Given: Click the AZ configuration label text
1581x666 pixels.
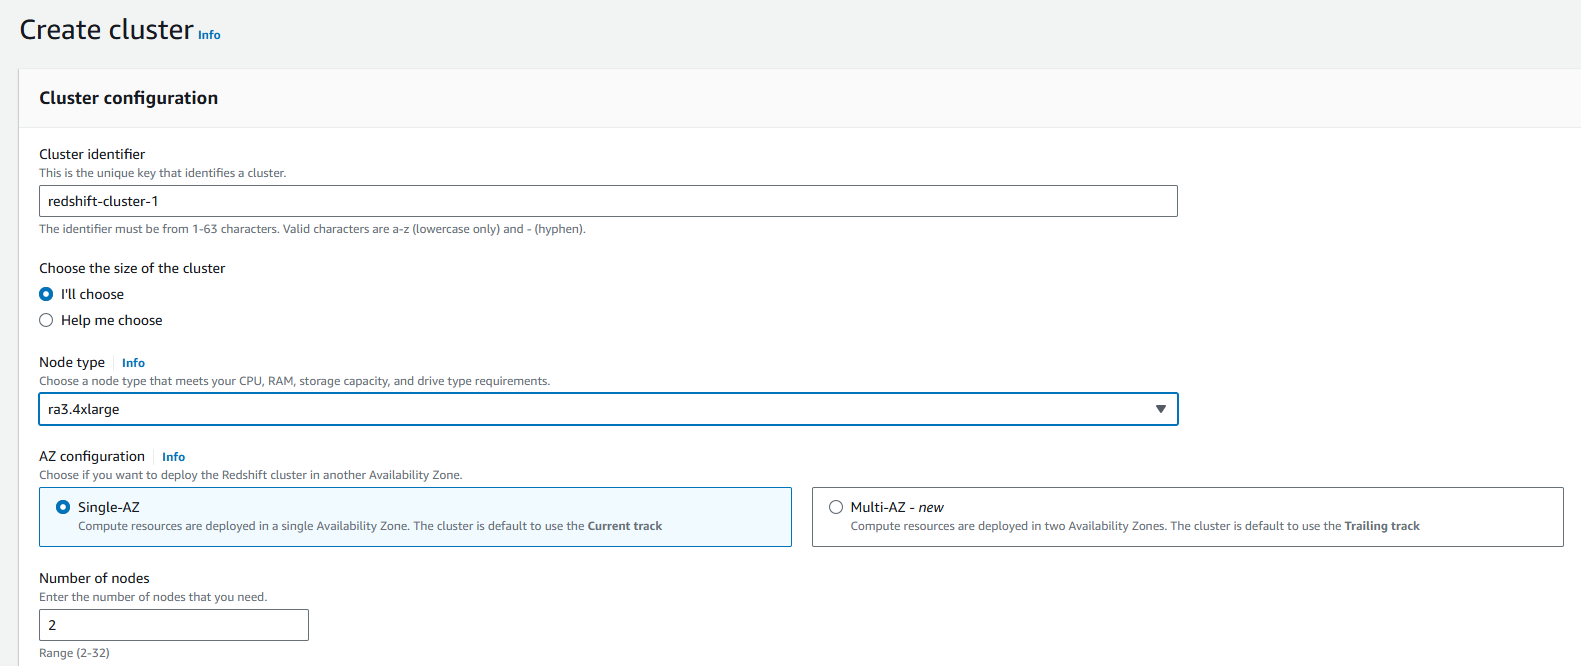Looking at the screenshot, I should [x=92, y=456].
